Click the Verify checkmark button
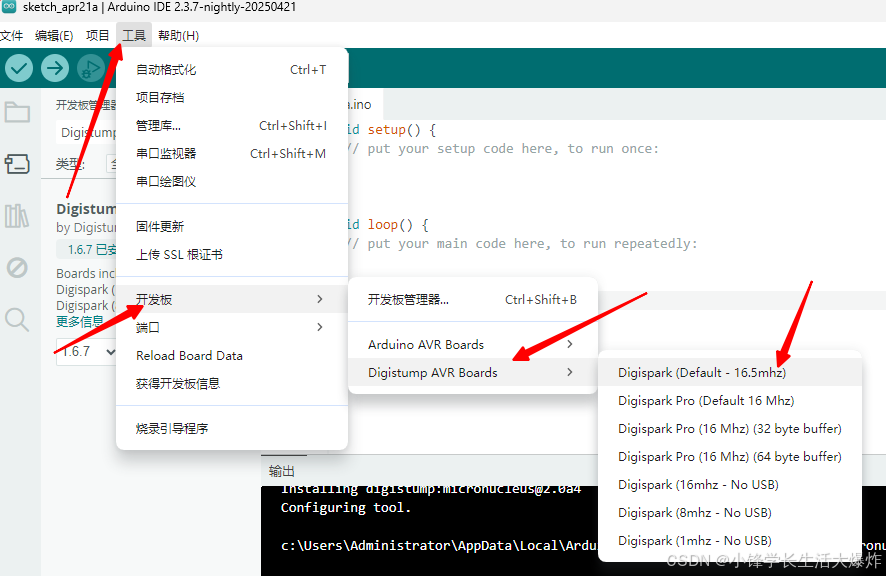 click(19, 68)
